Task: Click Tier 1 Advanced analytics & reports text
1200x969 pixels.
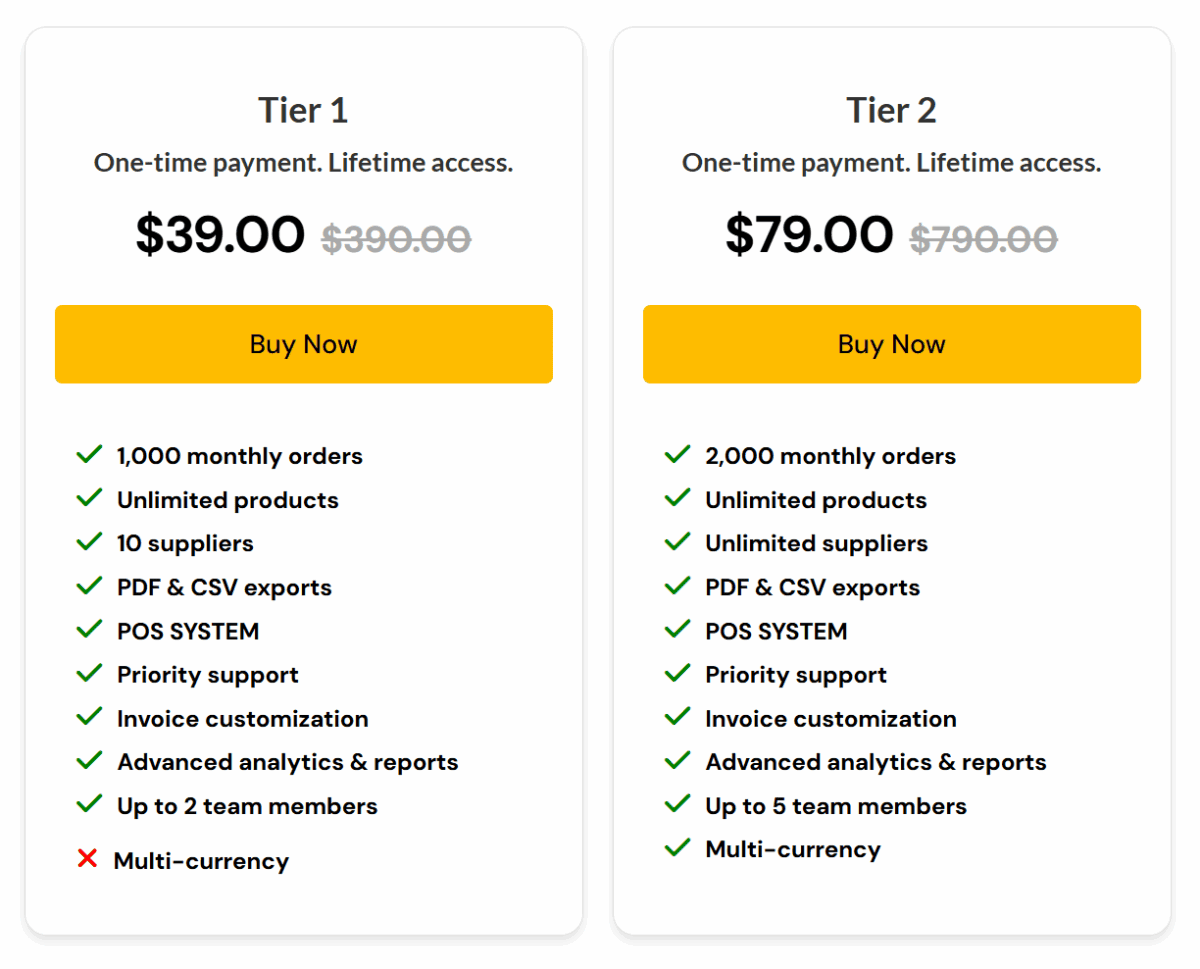Action: pyautogui.click(x=287, y=762)
